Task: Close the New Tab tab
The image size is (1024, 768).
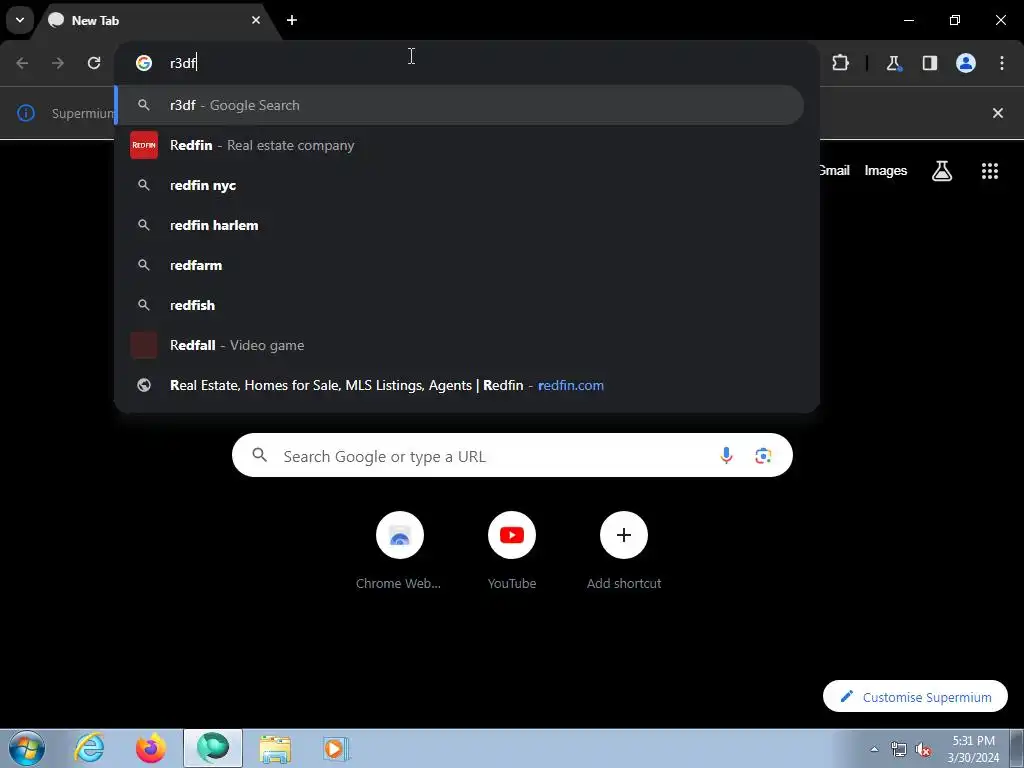Action: click(256, 20)
